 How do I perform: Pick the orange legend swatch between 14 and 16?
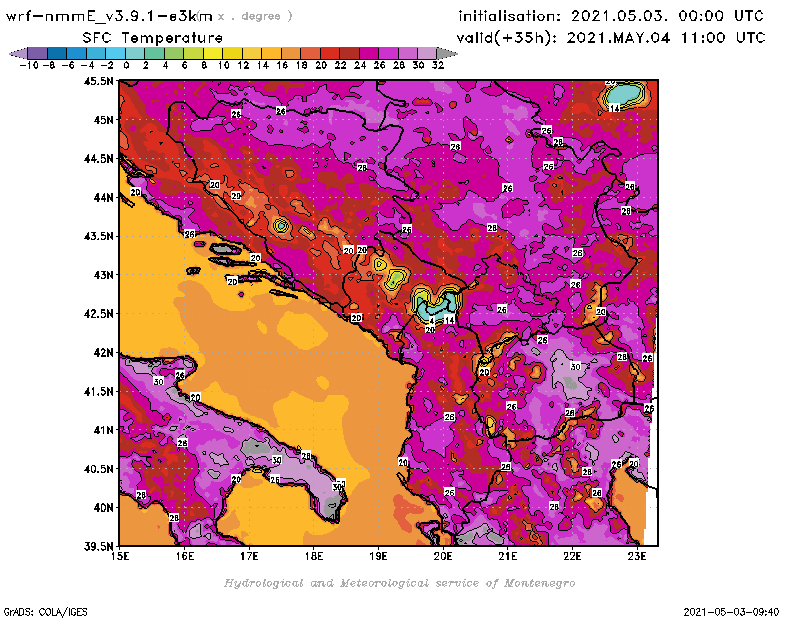point(271,53)
